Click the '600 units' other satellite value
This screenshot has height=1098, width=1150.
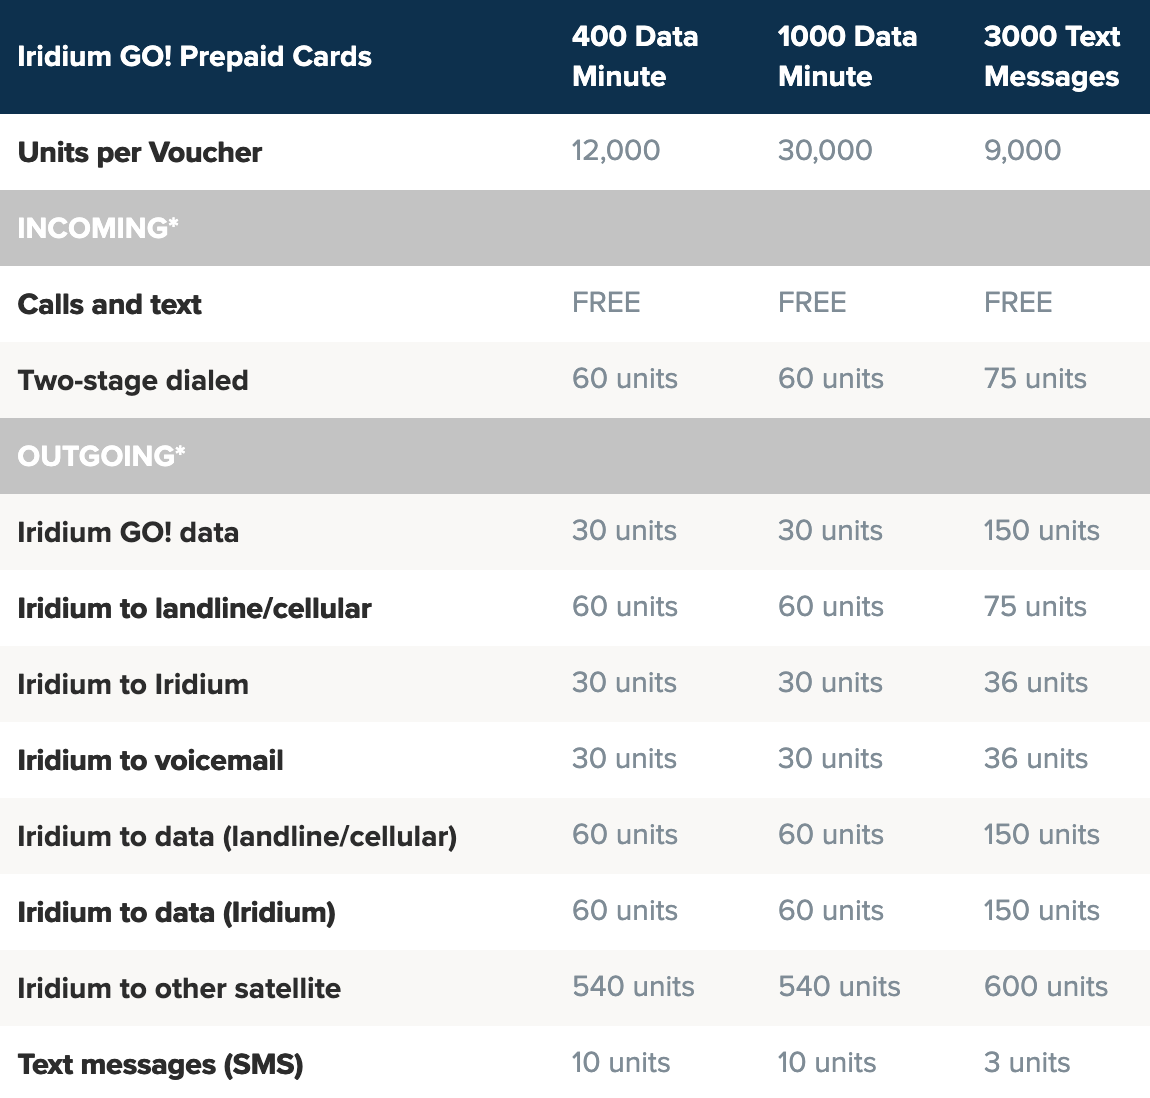[1046, 987]
